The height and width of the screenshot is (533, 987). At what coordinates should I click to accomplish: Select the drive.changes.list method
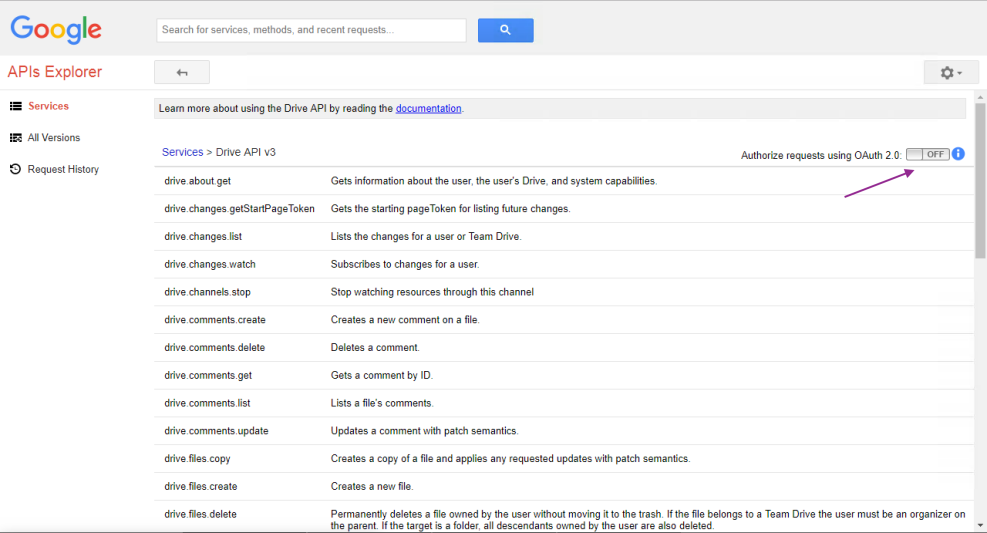pyautogui.click(x=203, y=236)
